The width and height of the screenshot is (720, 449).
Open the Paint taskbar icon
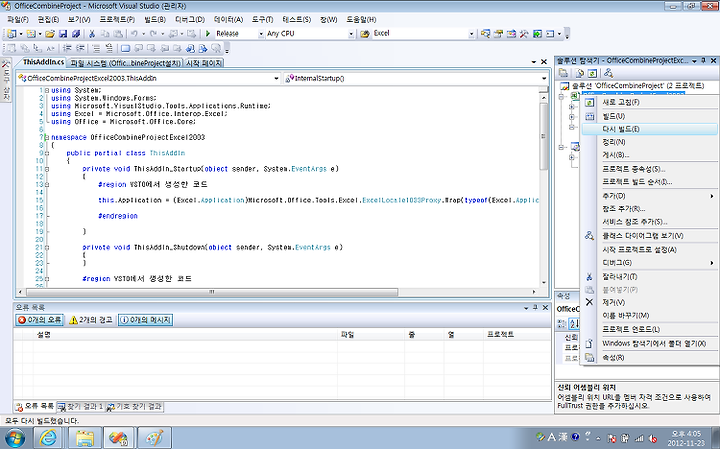click(x=154, y=438)
